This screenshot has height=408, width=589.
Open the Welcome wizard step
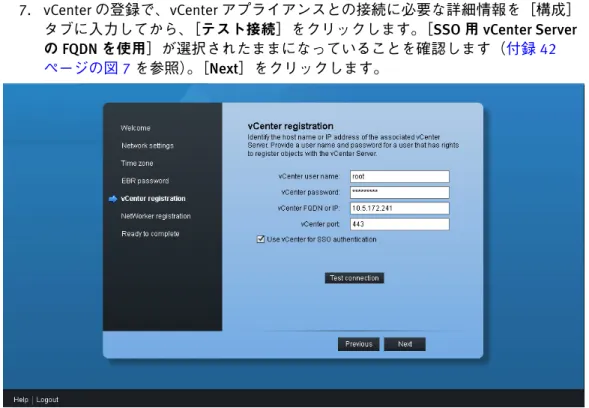(x=135, y=128)
